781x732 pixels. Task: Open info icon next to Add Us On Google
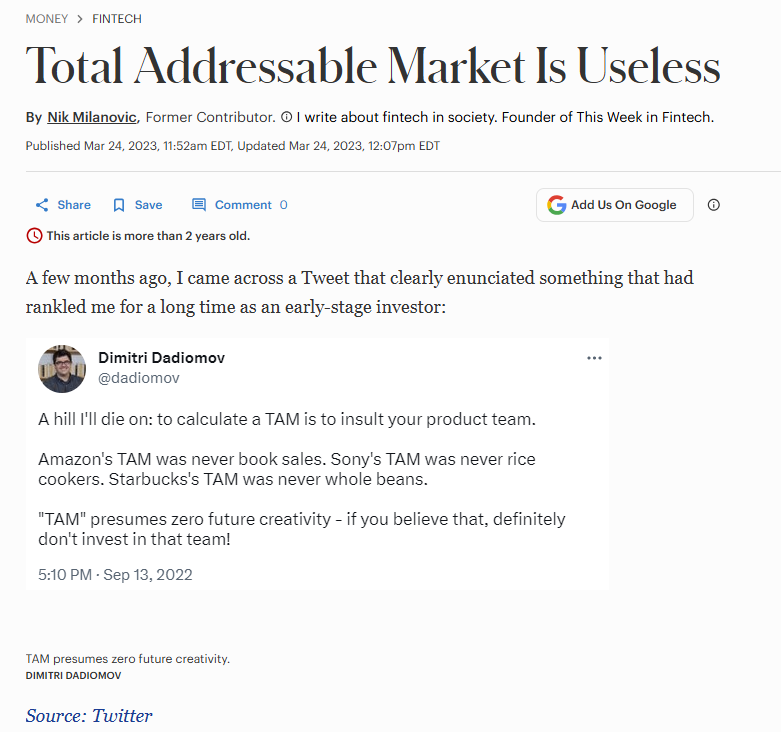[x=713, y=205]
